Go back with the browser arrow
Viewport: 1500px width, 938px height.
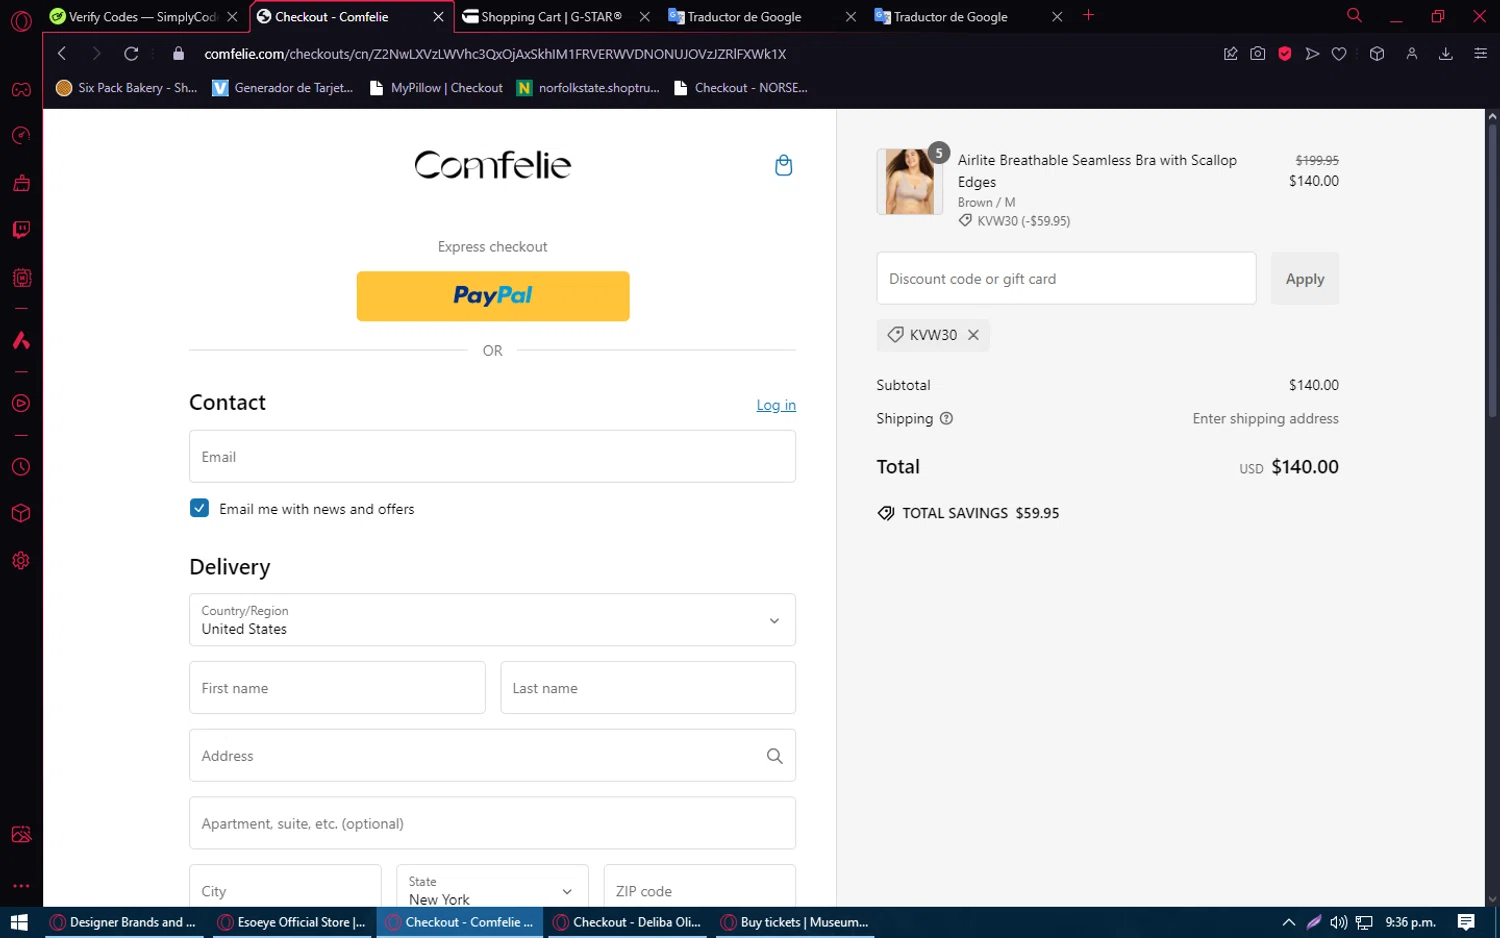pos(62,54)
